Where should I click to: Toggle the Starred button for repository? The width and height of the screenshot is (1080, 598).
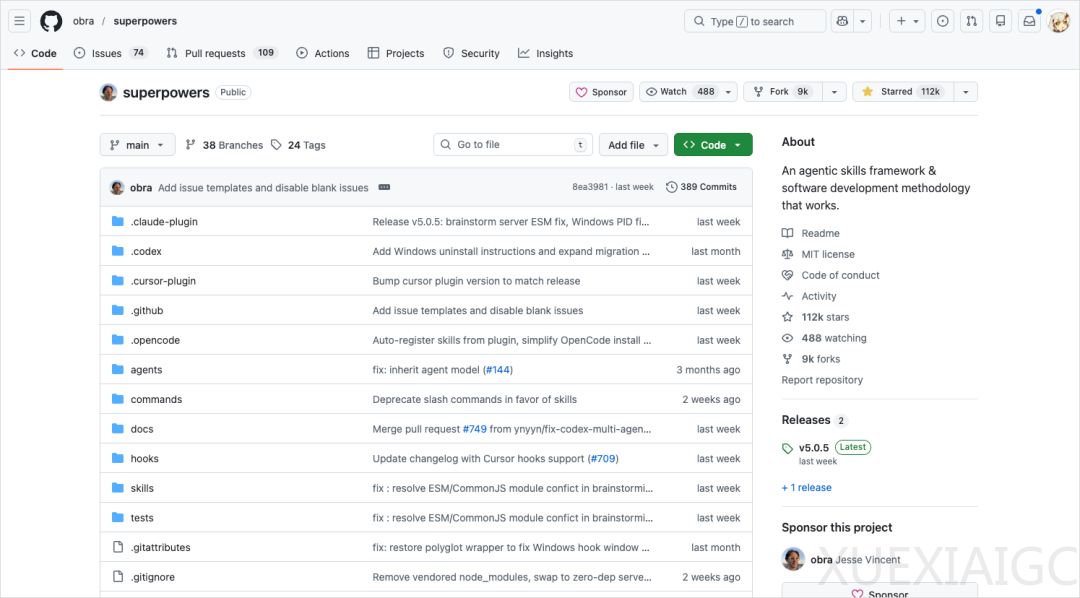[x=902, y=92]
